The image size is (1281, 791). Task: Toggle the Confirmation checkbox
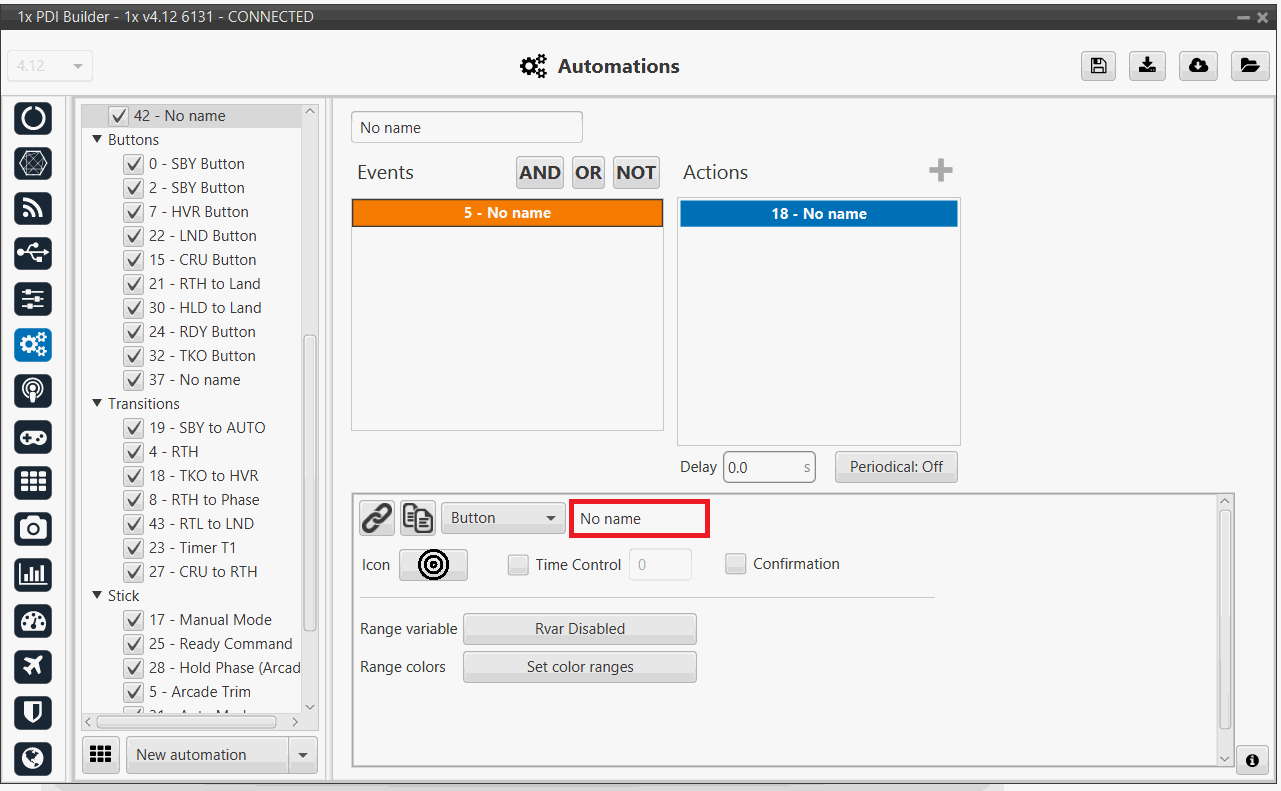pos(736,564)
